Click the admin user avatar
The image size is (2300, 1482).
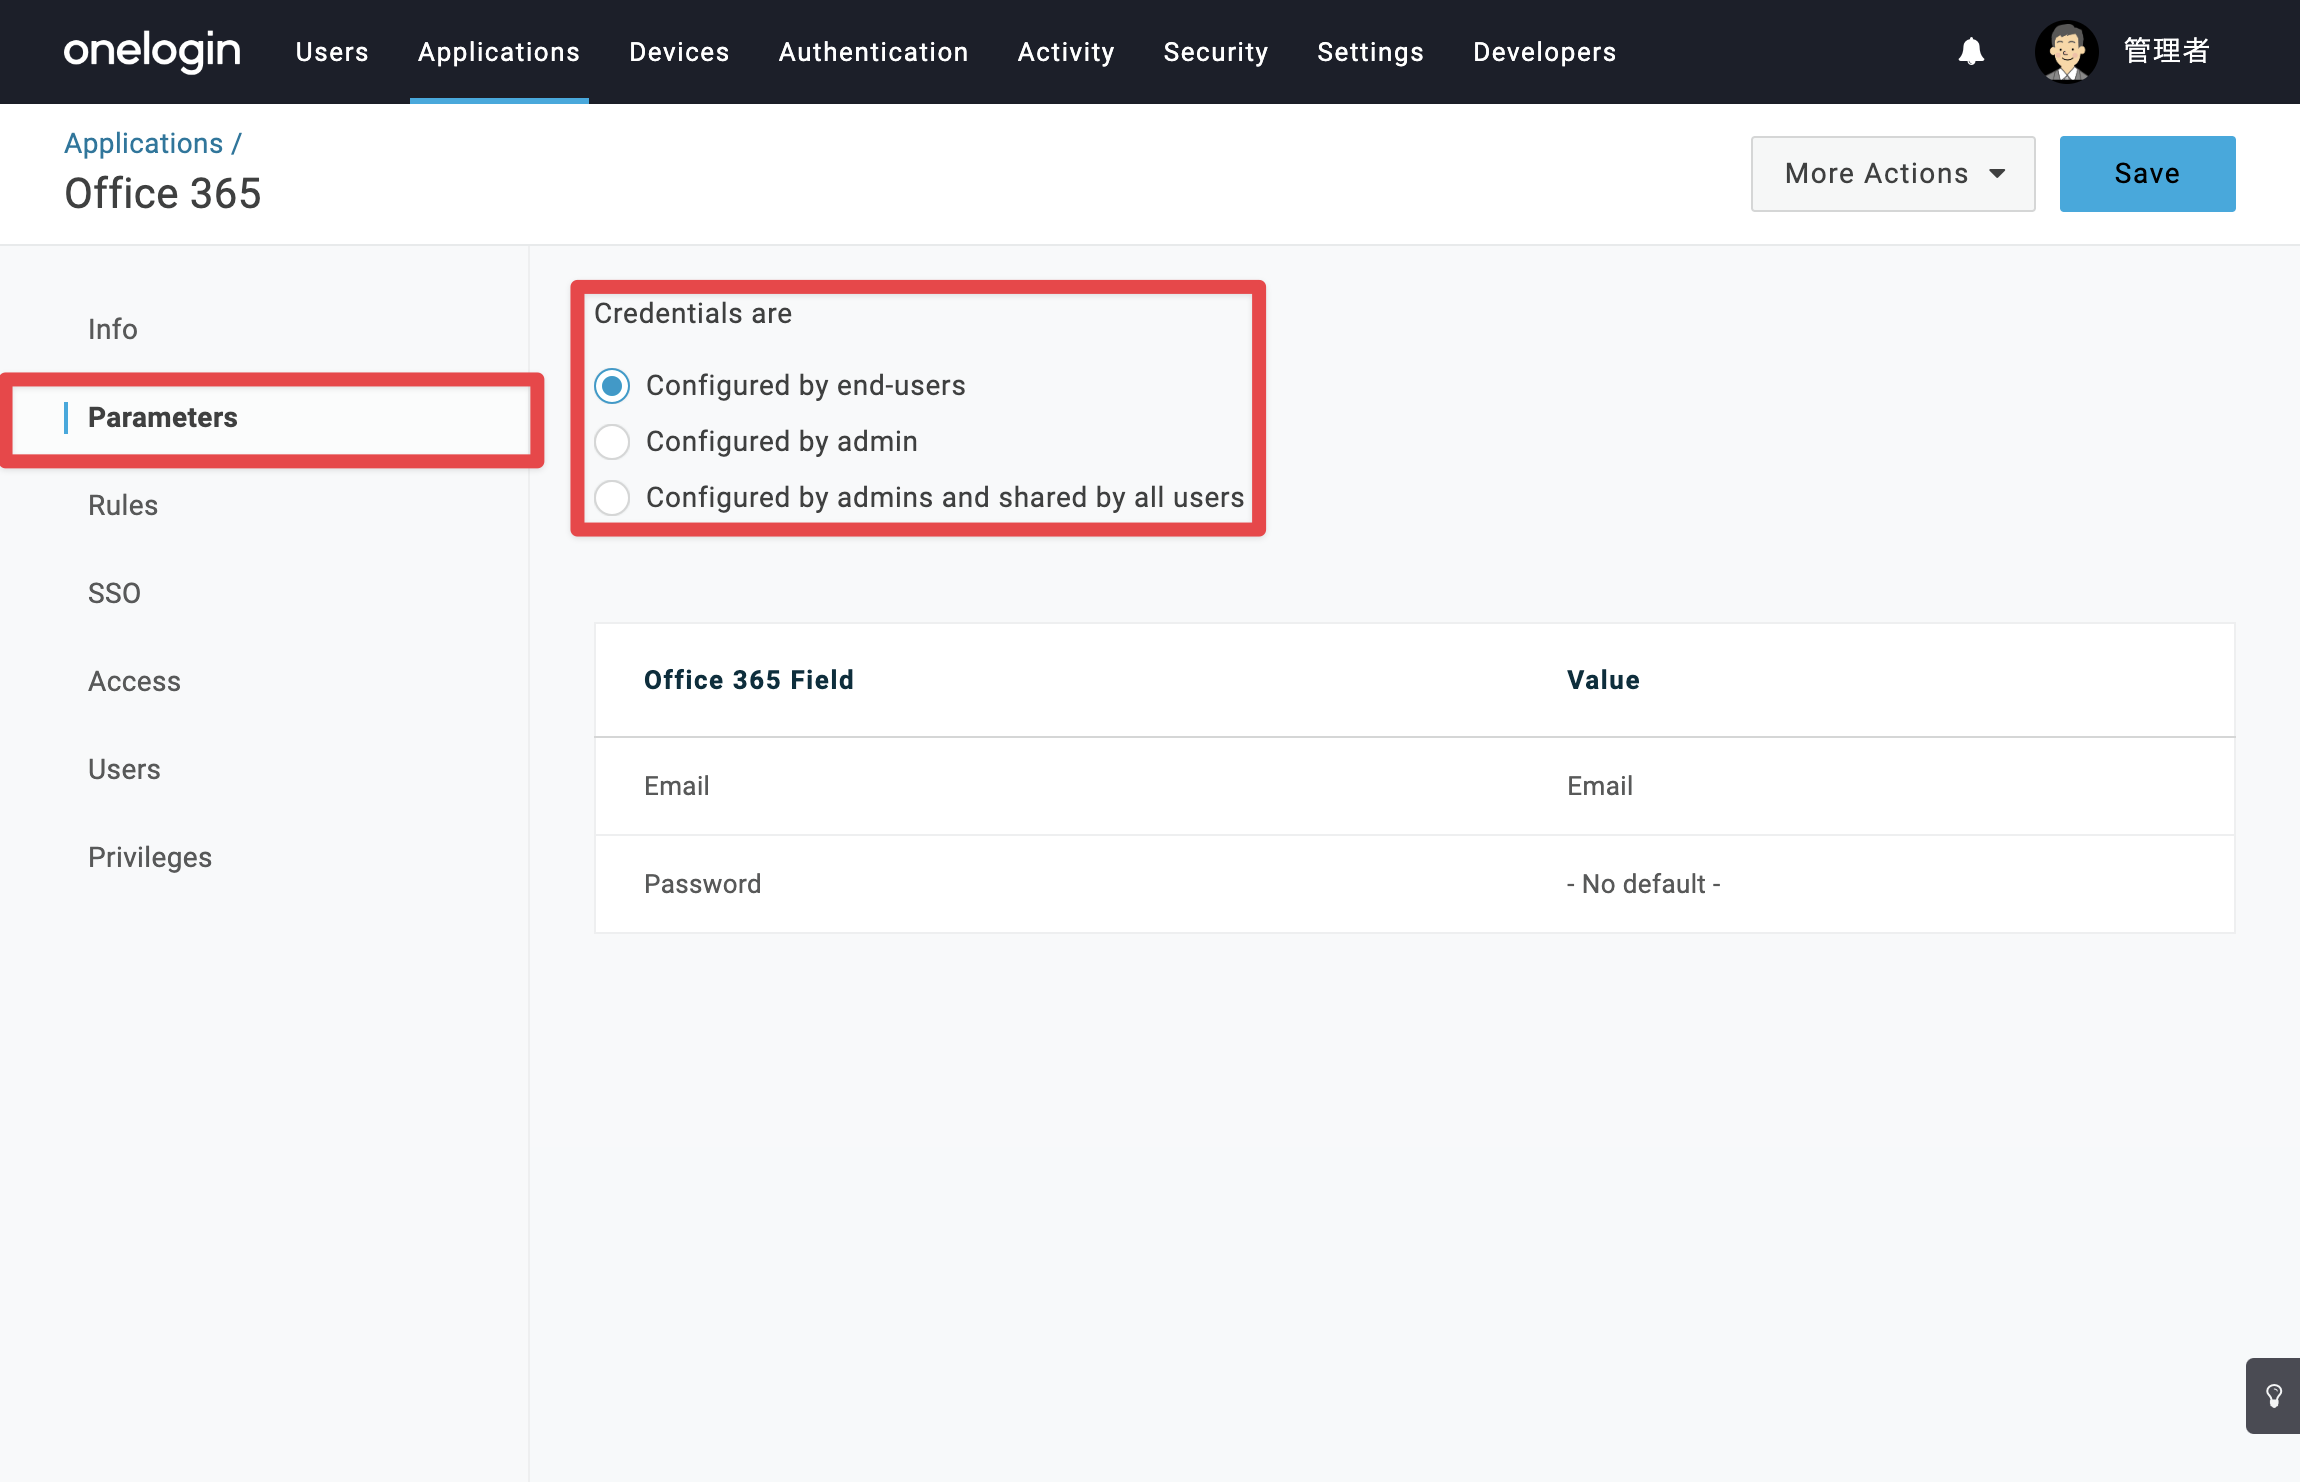[x=2066, y=51]
